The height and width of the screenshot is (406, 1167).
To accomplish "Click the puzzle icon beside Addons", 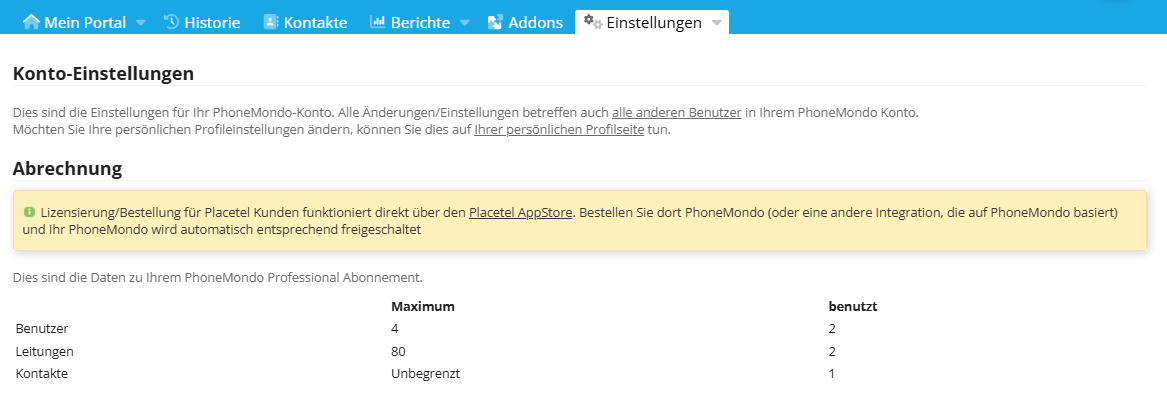I will click(495, 22).
